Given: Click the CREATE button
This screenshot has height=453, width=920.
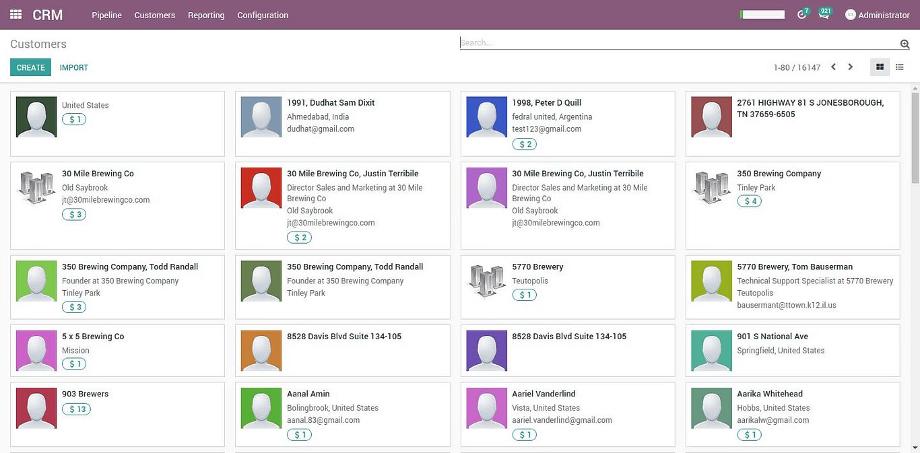Looking at the screenshot, I should tap(31, 67).
